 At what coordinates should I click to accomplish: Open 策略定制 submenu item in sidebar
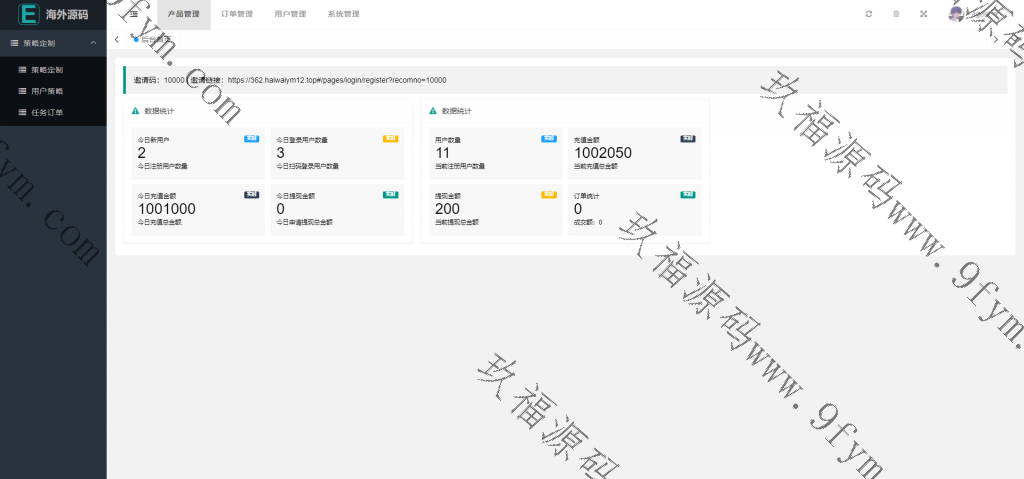[46, 70]
